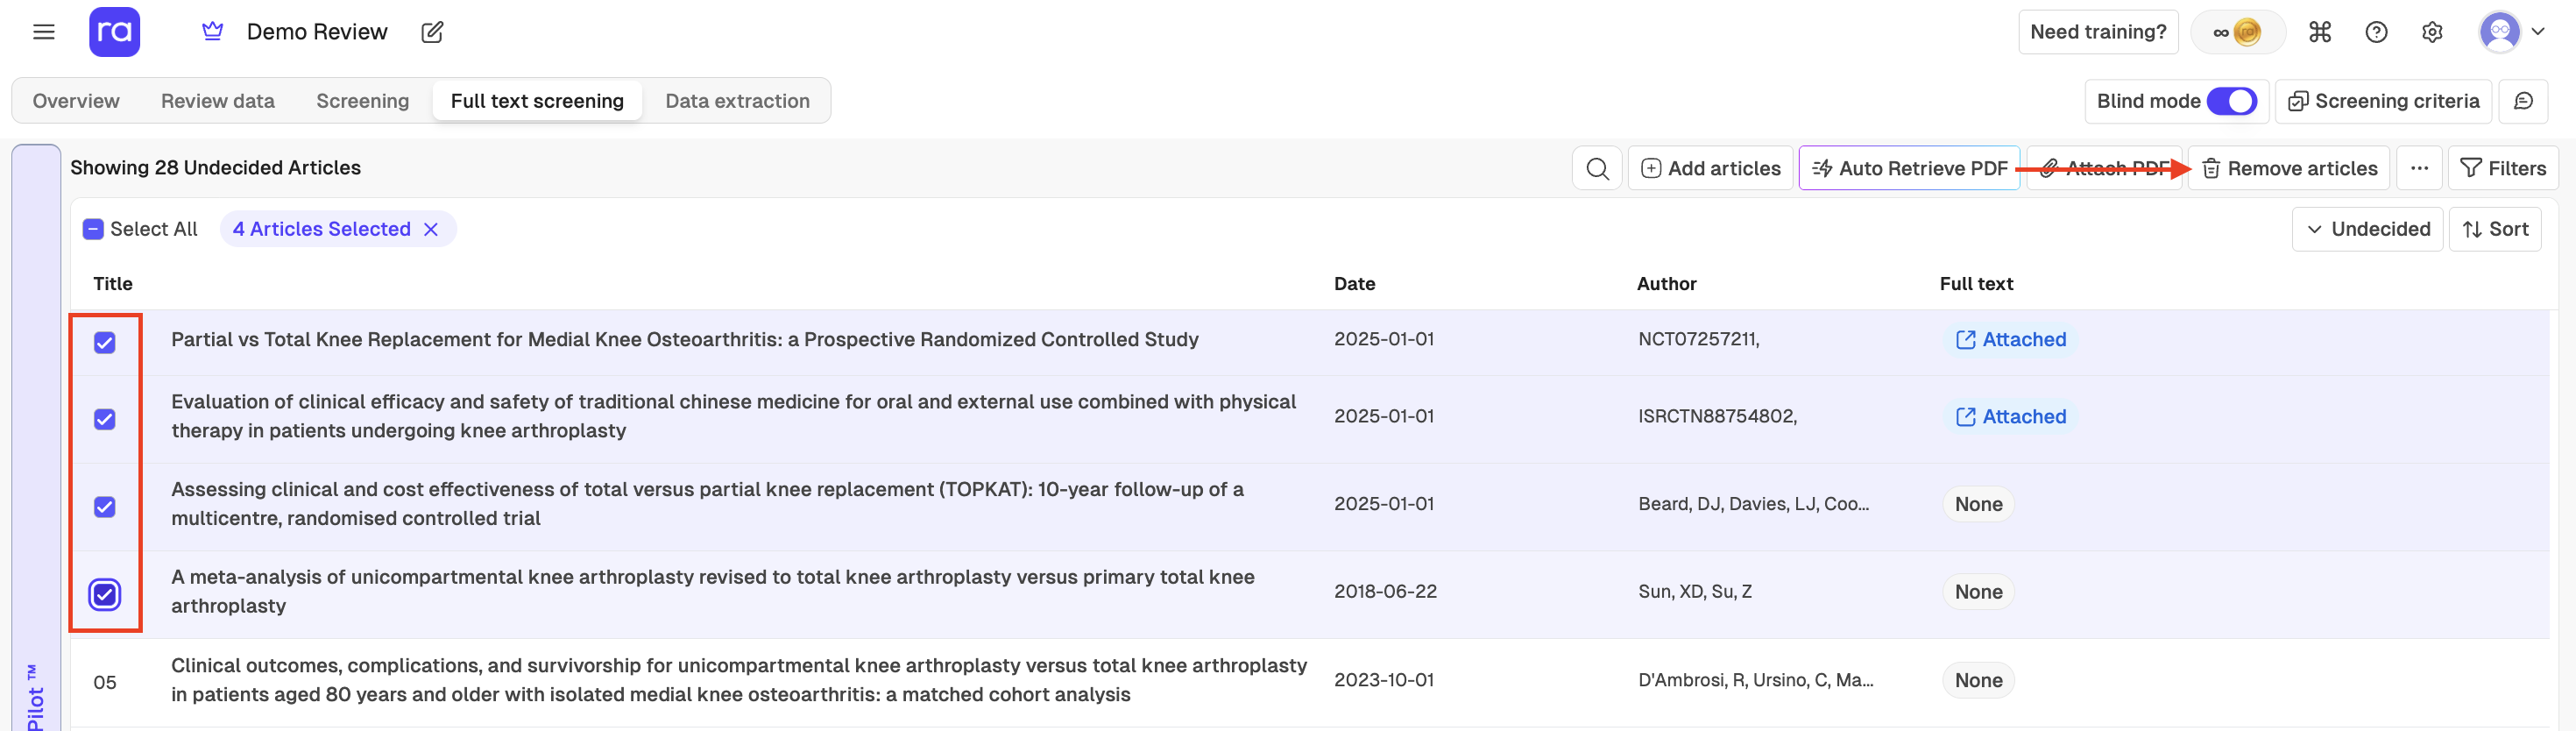The height and width of the screenshot is (731, 2576).
Task: Open the chat comments icon
Action: point(2522,101)
